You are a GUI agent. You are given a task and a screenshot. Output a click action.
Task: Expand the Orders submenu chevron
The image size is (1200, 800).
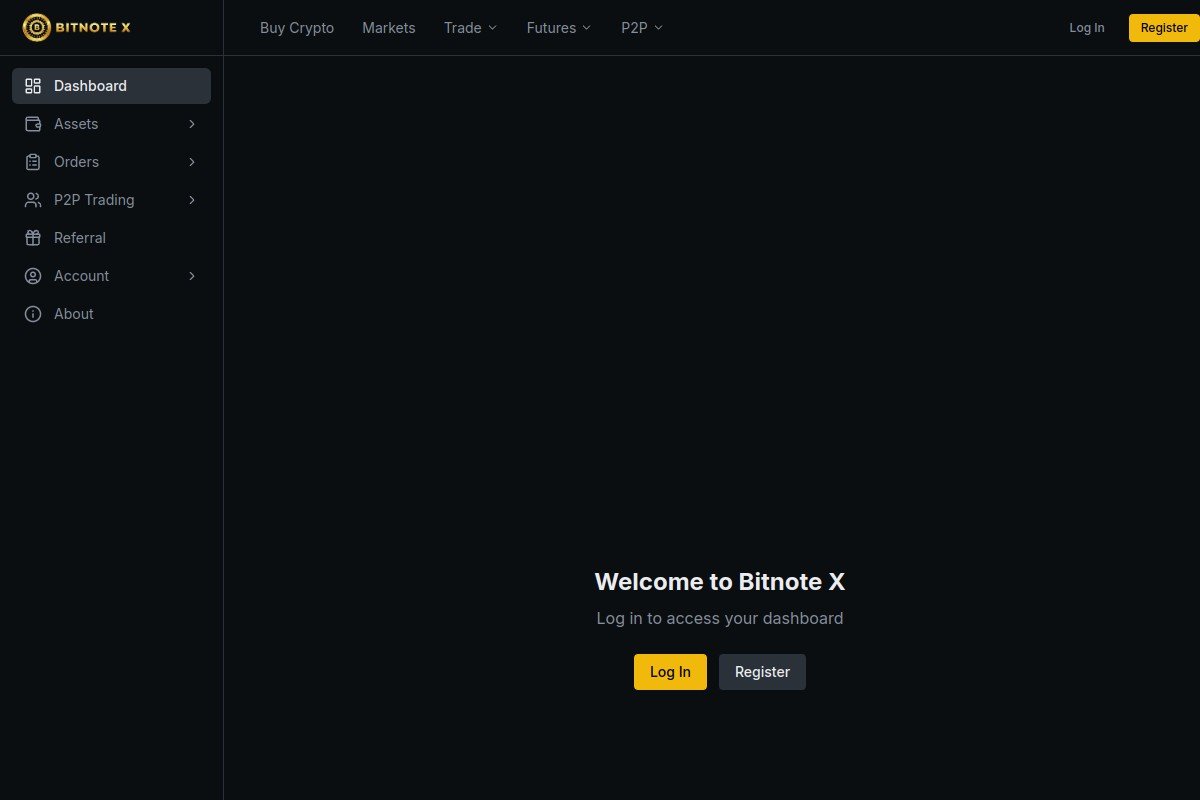pyautogui.click(x=192, y=162)
